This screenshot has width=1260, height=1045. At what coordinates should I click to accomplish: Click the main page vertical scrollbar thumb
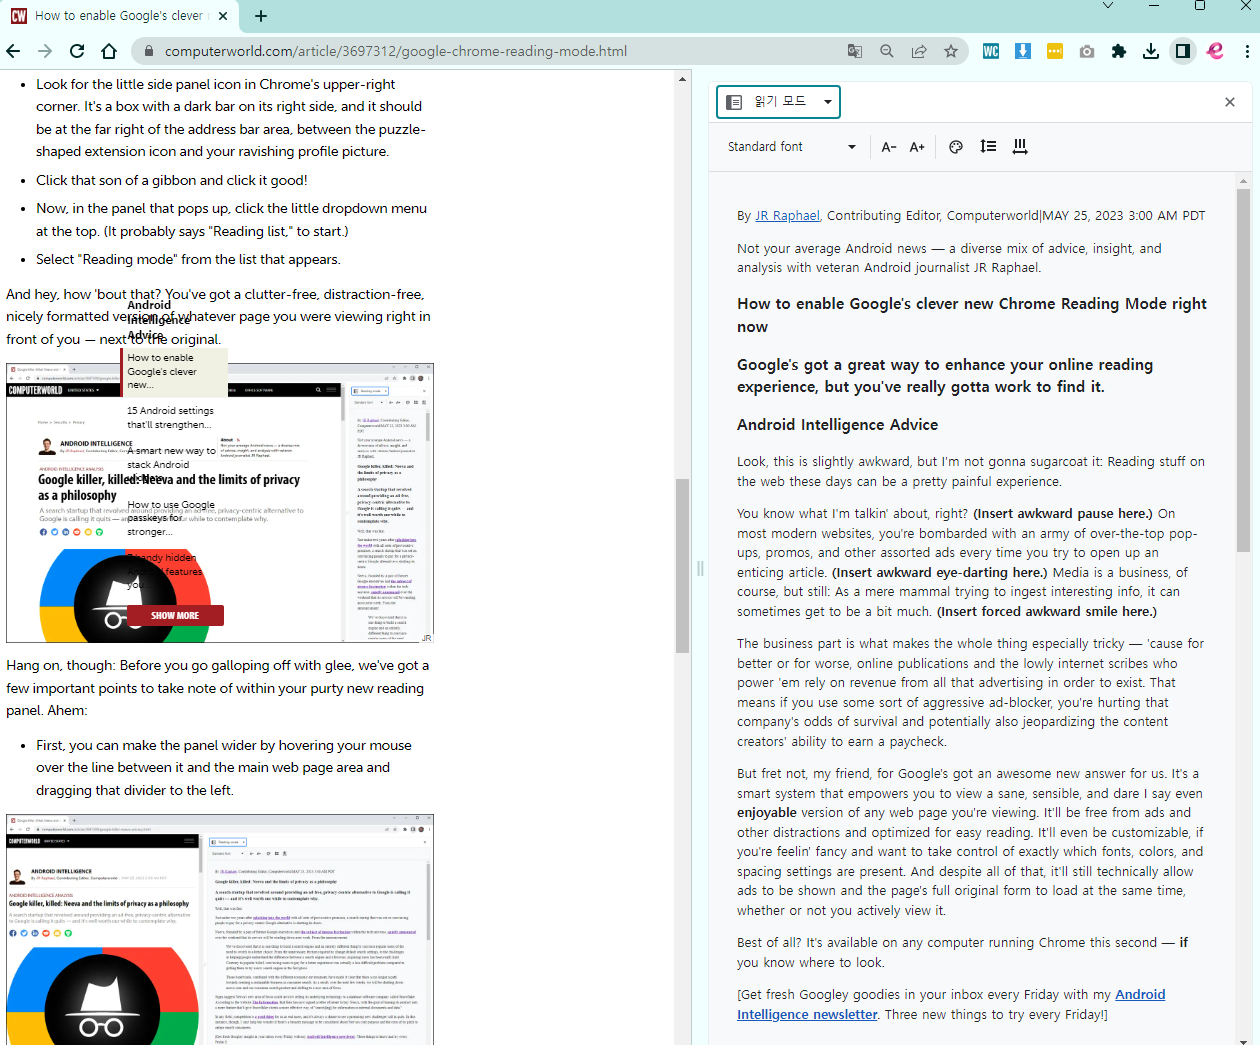(x=683, y=565)
